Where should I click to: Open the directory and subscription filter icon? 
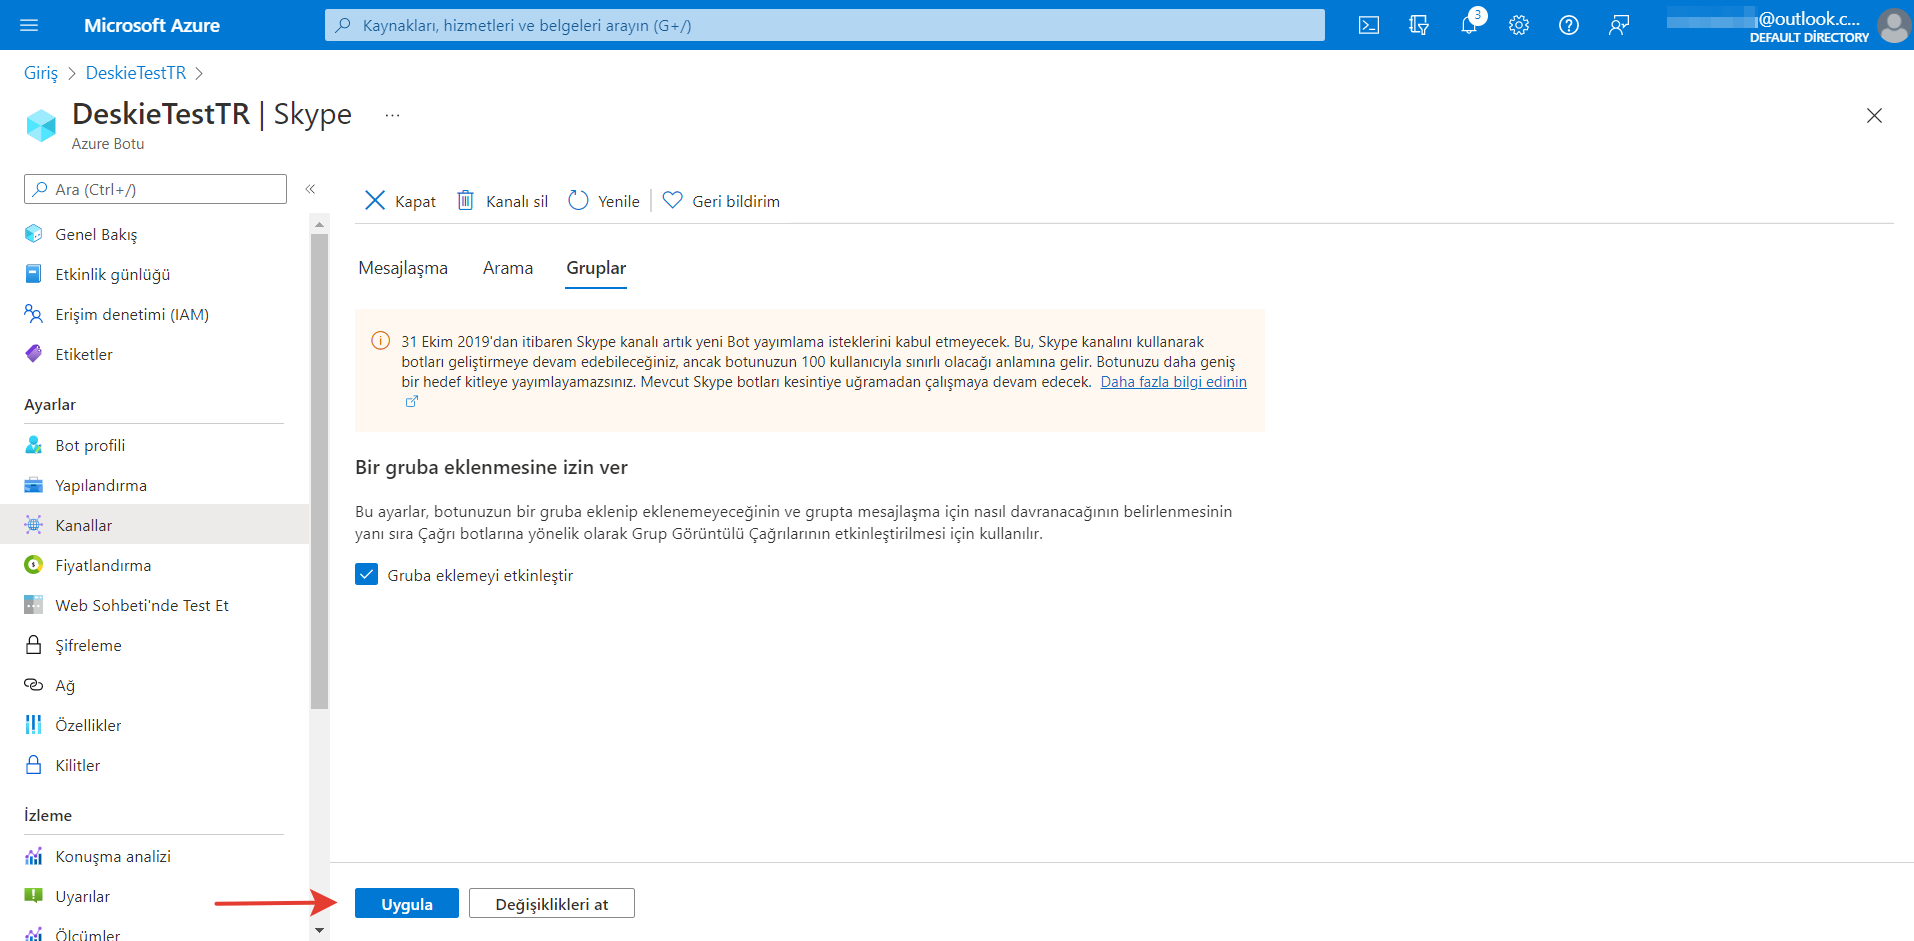coord(1419,25)
